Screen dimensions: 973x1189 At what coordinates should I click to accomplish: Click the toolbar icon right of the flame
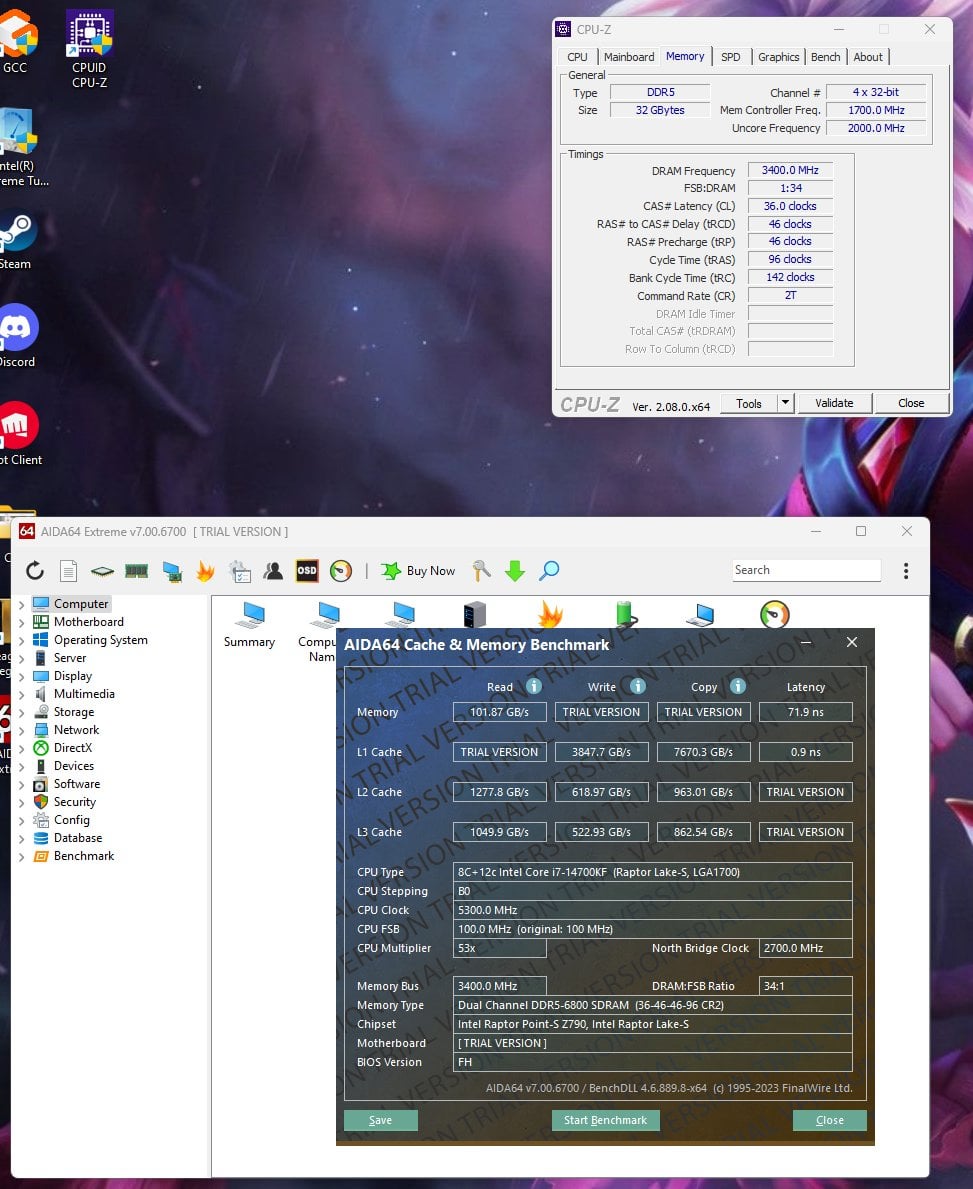click(240, 572)
